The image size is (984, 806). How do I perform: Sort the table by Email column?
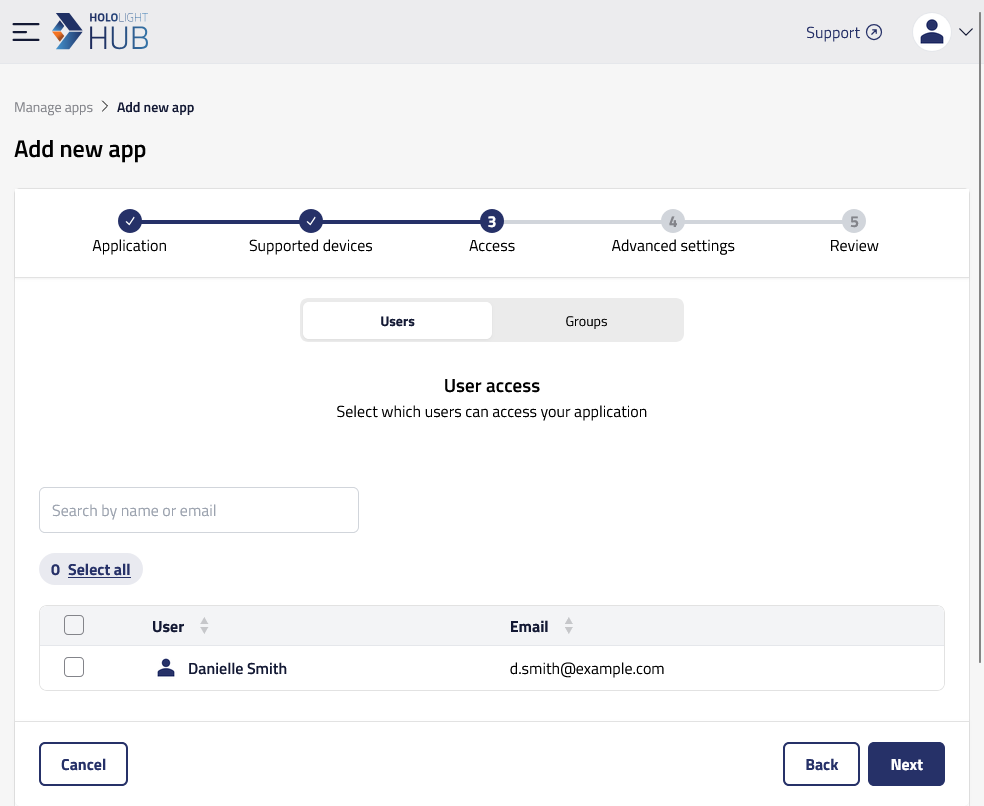[x=569, y=626]
